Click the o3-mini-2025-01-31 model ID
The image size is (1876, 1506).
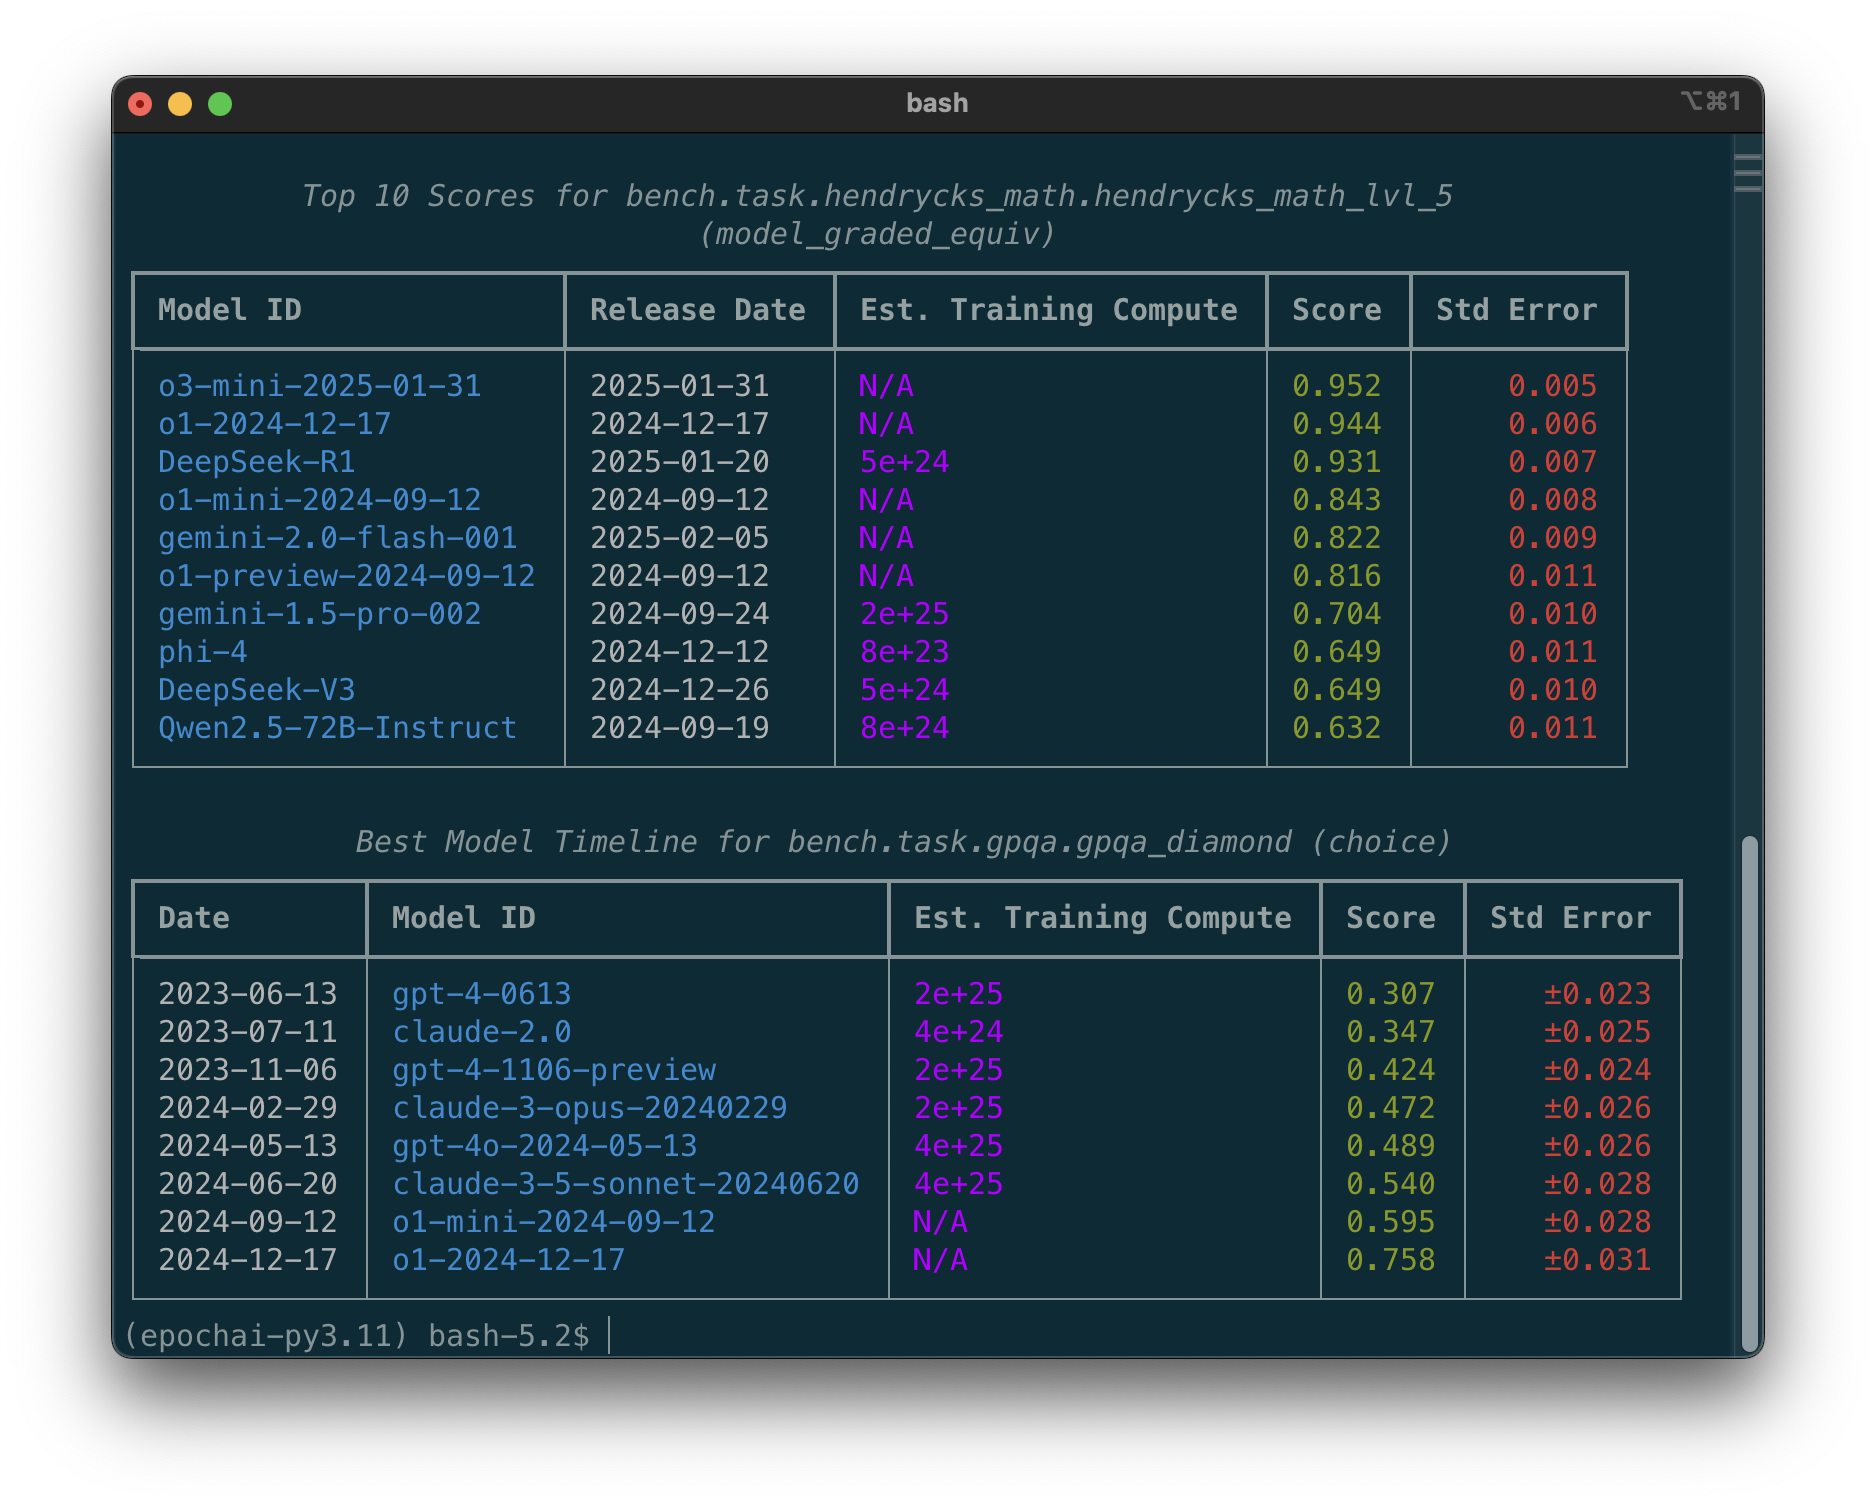319,386
